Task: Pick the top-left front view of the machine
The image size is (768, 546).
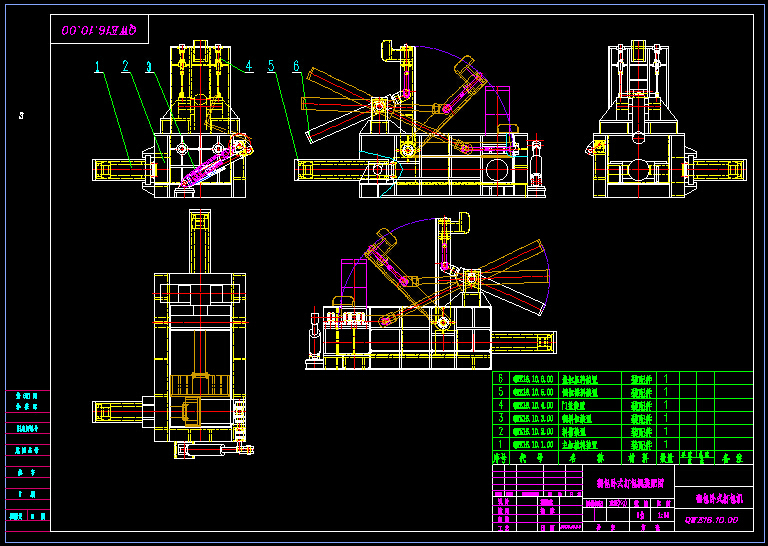Action: point(172,120)
